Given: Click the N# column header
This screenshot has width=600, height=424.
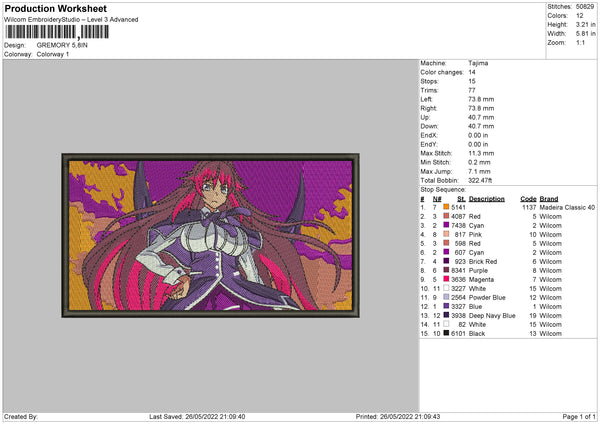Looking at the screenshot, I should click(x=437, y=199).
